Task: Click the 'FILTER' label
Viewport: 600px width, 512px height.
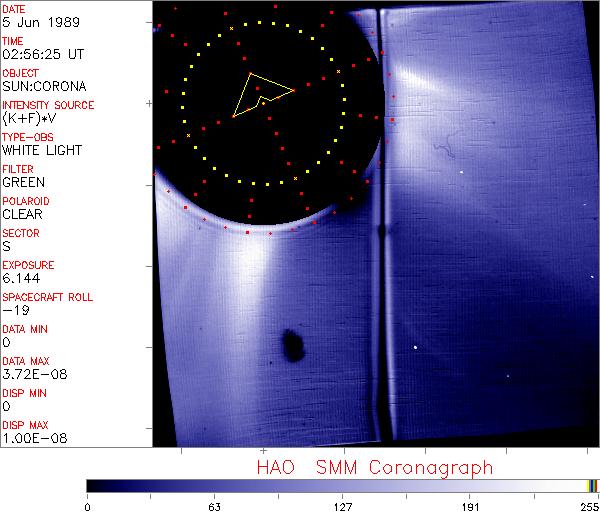Action: [18, 169]
